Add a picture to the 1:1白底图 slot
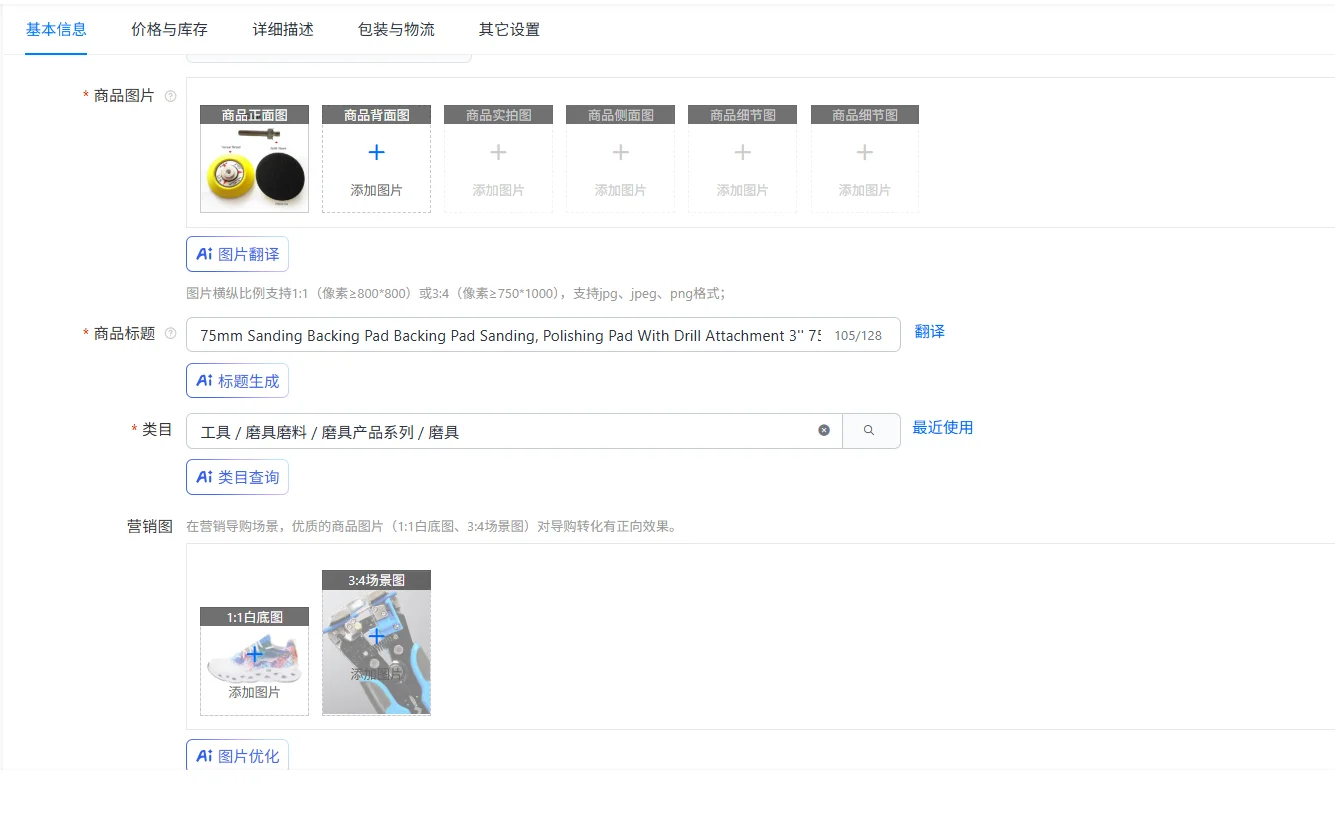This screenshot has width=1335, height=815. tap(254, 662)
